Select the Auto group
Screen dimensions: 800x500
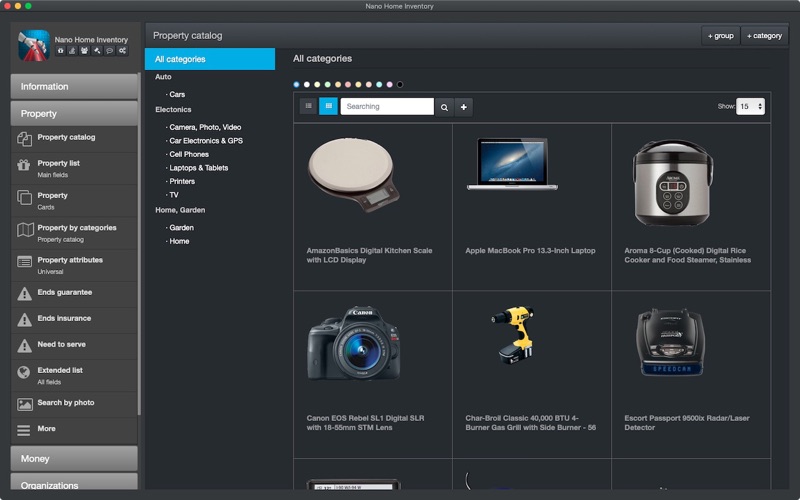(163, 77)
